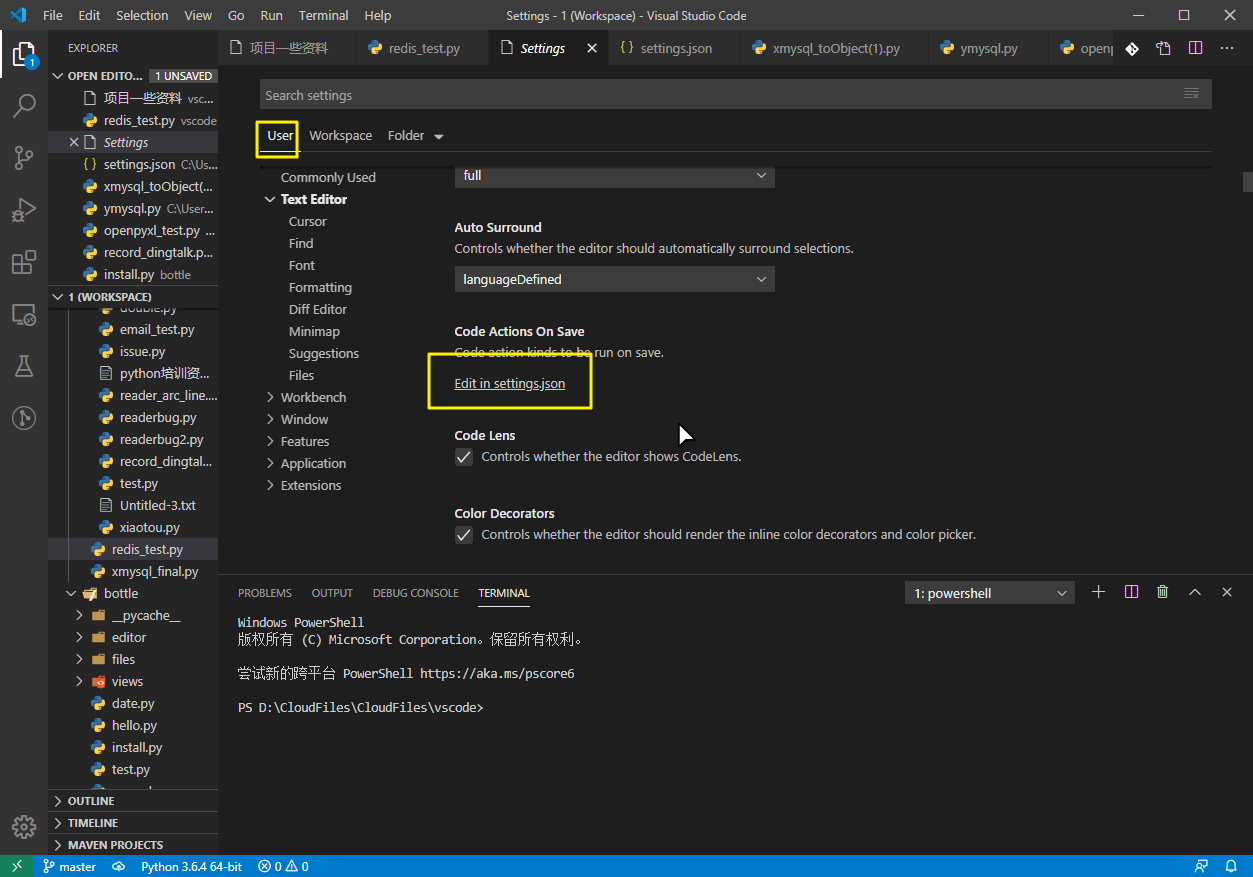
Task: Open the Source Control view
Action: 24,157
